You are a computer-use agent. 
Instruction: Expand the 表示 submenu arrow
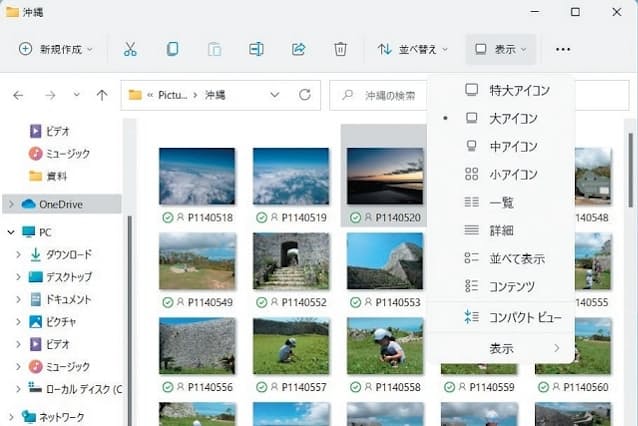pos(557,348)
